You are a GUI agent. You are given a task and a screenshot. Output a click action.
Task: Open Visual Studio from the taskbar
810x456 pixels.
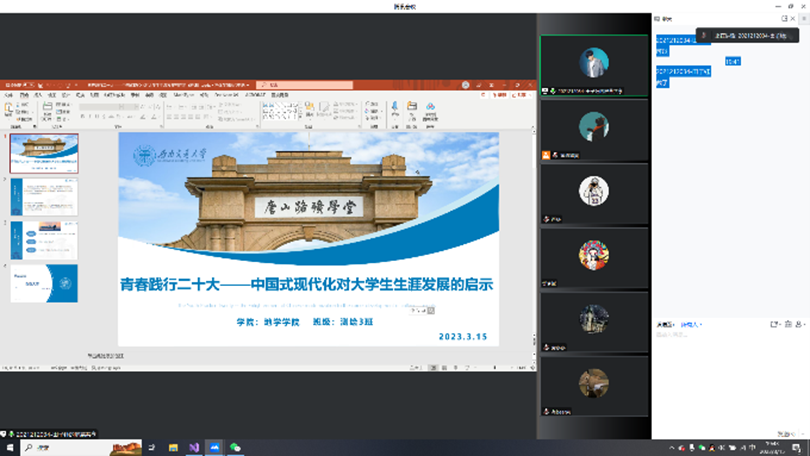(x=193, y=448)
